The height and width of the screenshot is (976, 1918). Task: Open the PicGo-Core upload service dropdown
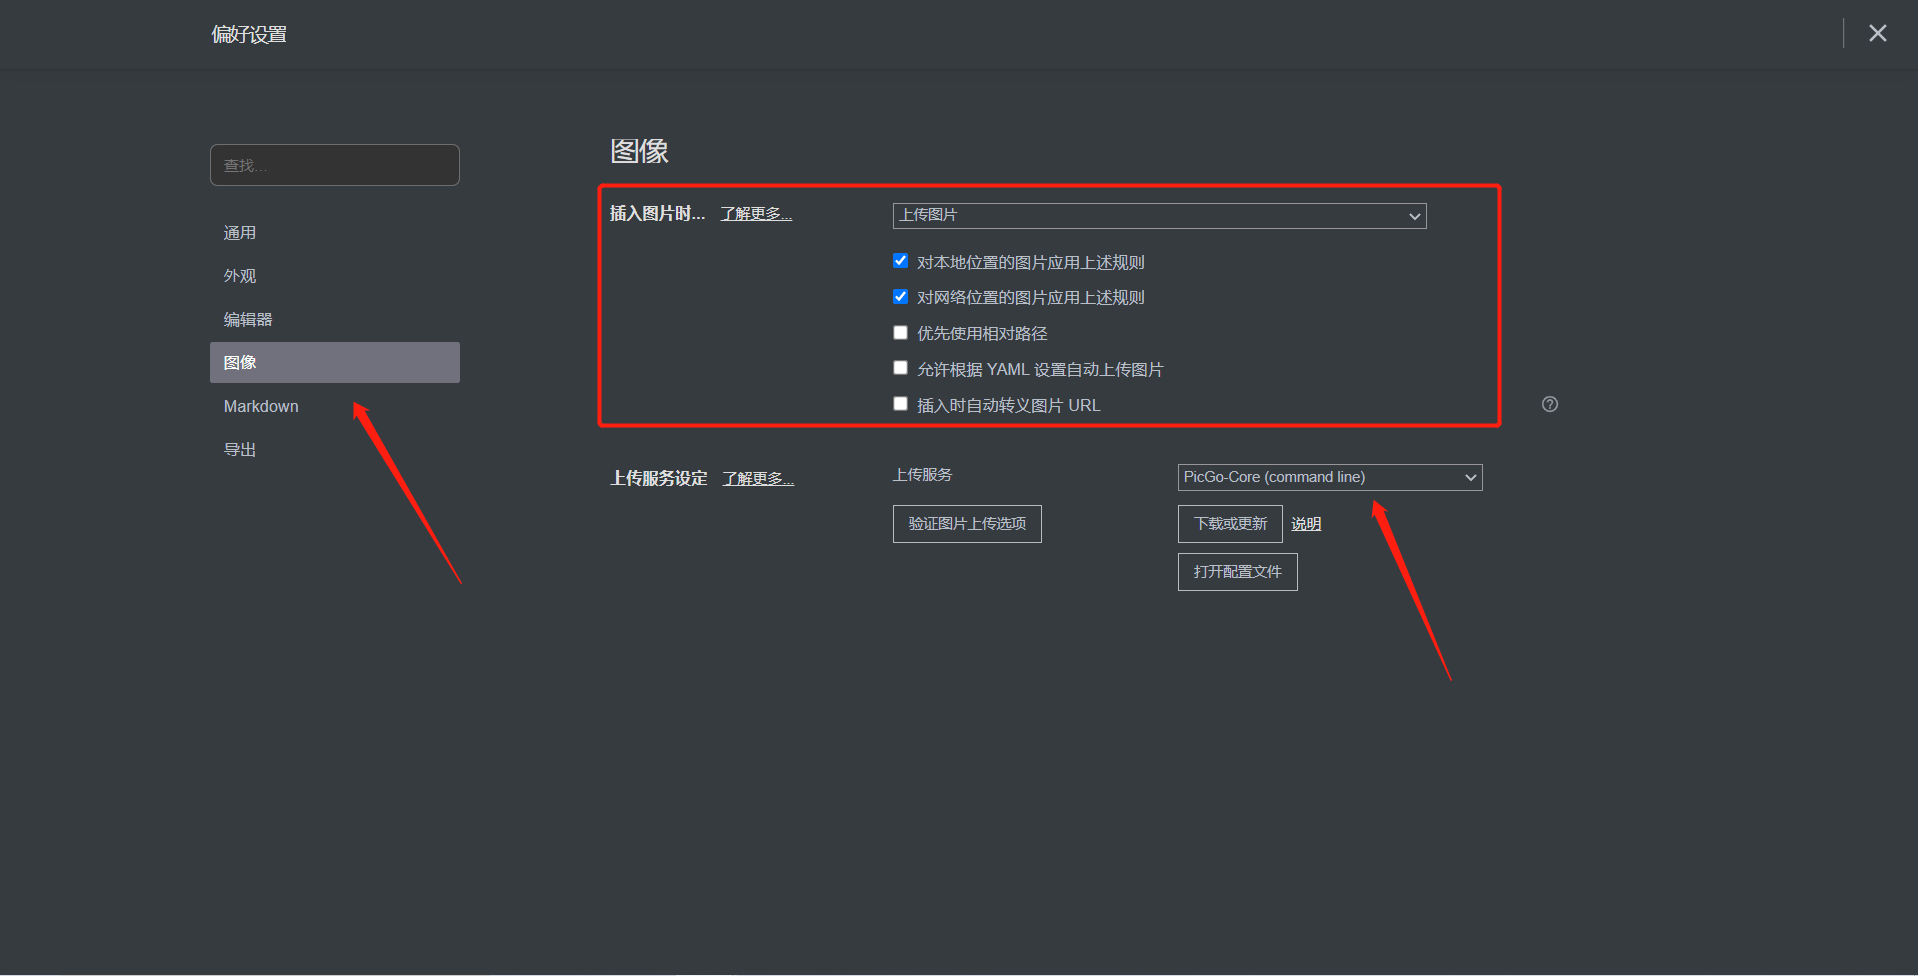click(1330, 477)
